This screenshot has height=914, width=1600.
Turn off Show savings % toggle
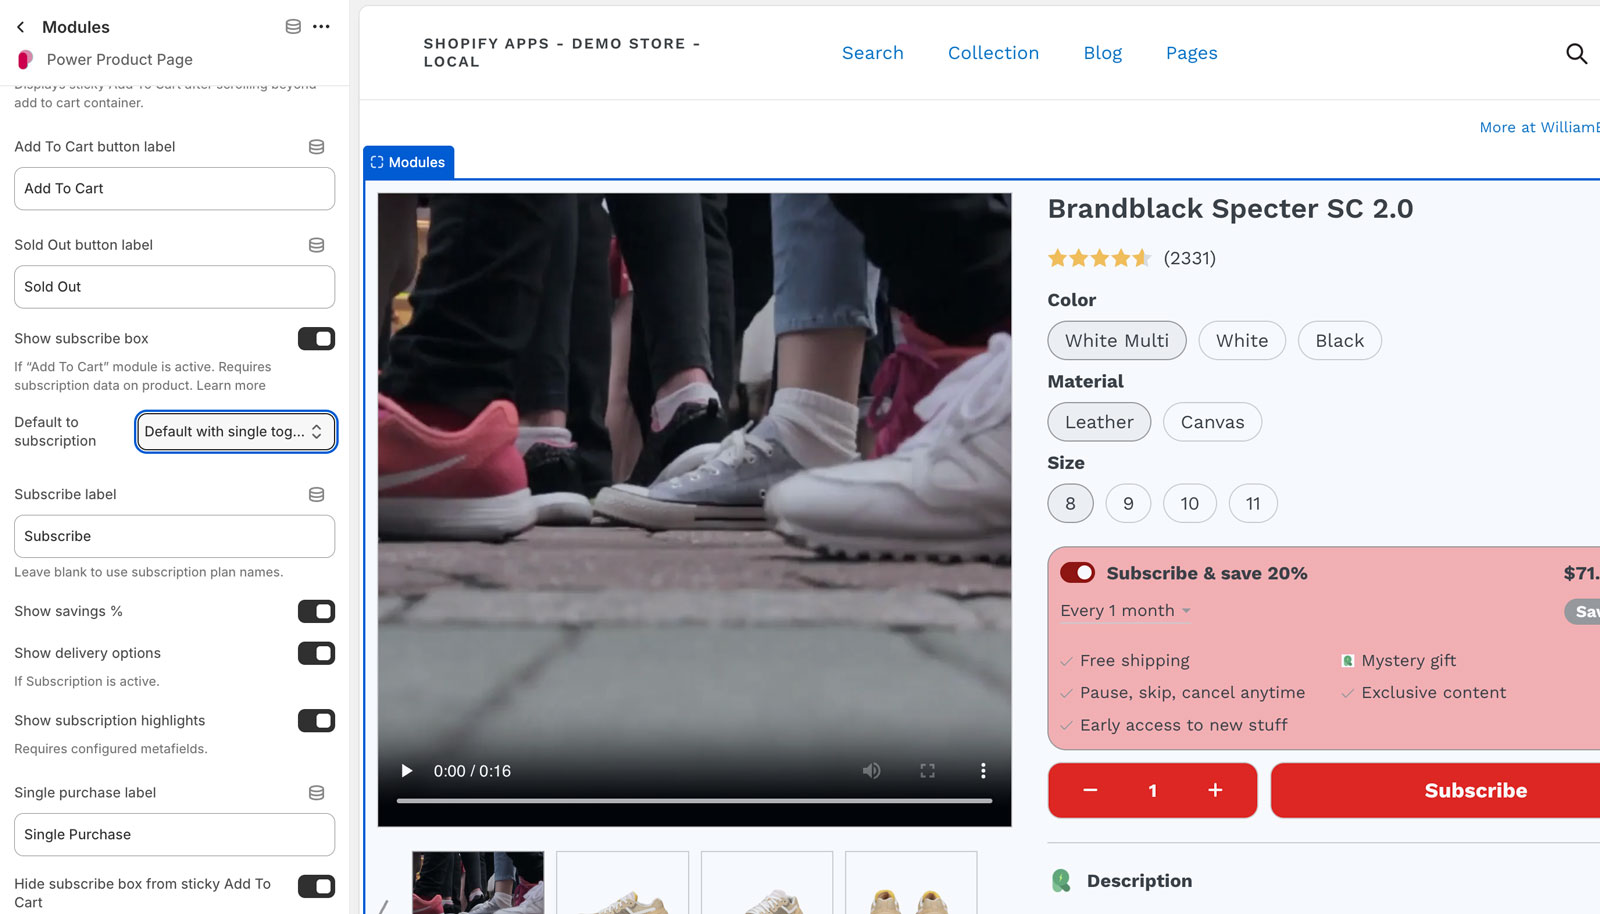click(x=316, y=611)
